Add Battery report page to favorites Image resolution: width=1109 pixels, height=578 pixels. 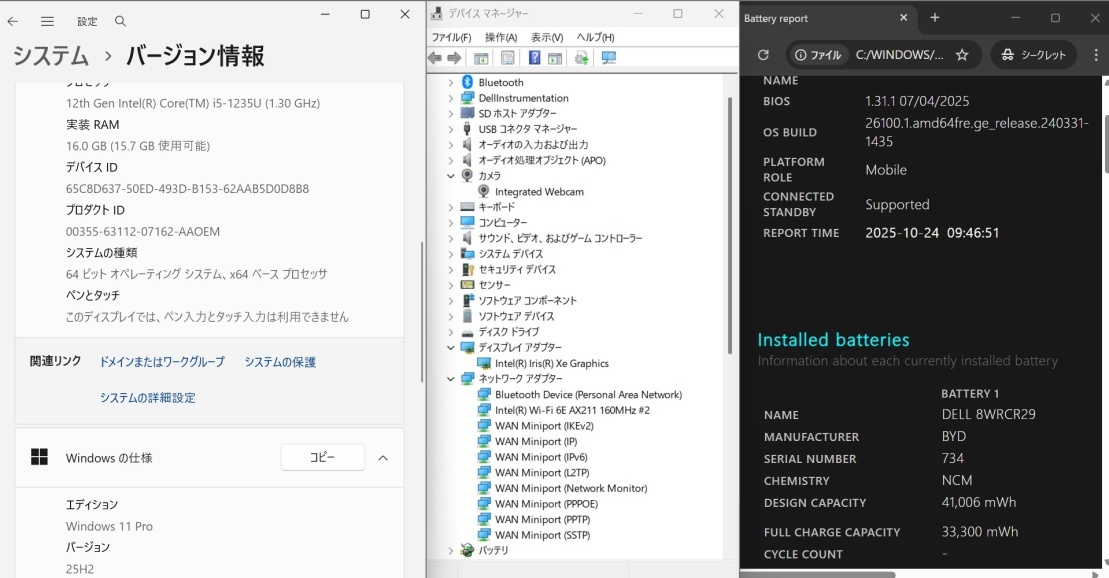(960, 54)
